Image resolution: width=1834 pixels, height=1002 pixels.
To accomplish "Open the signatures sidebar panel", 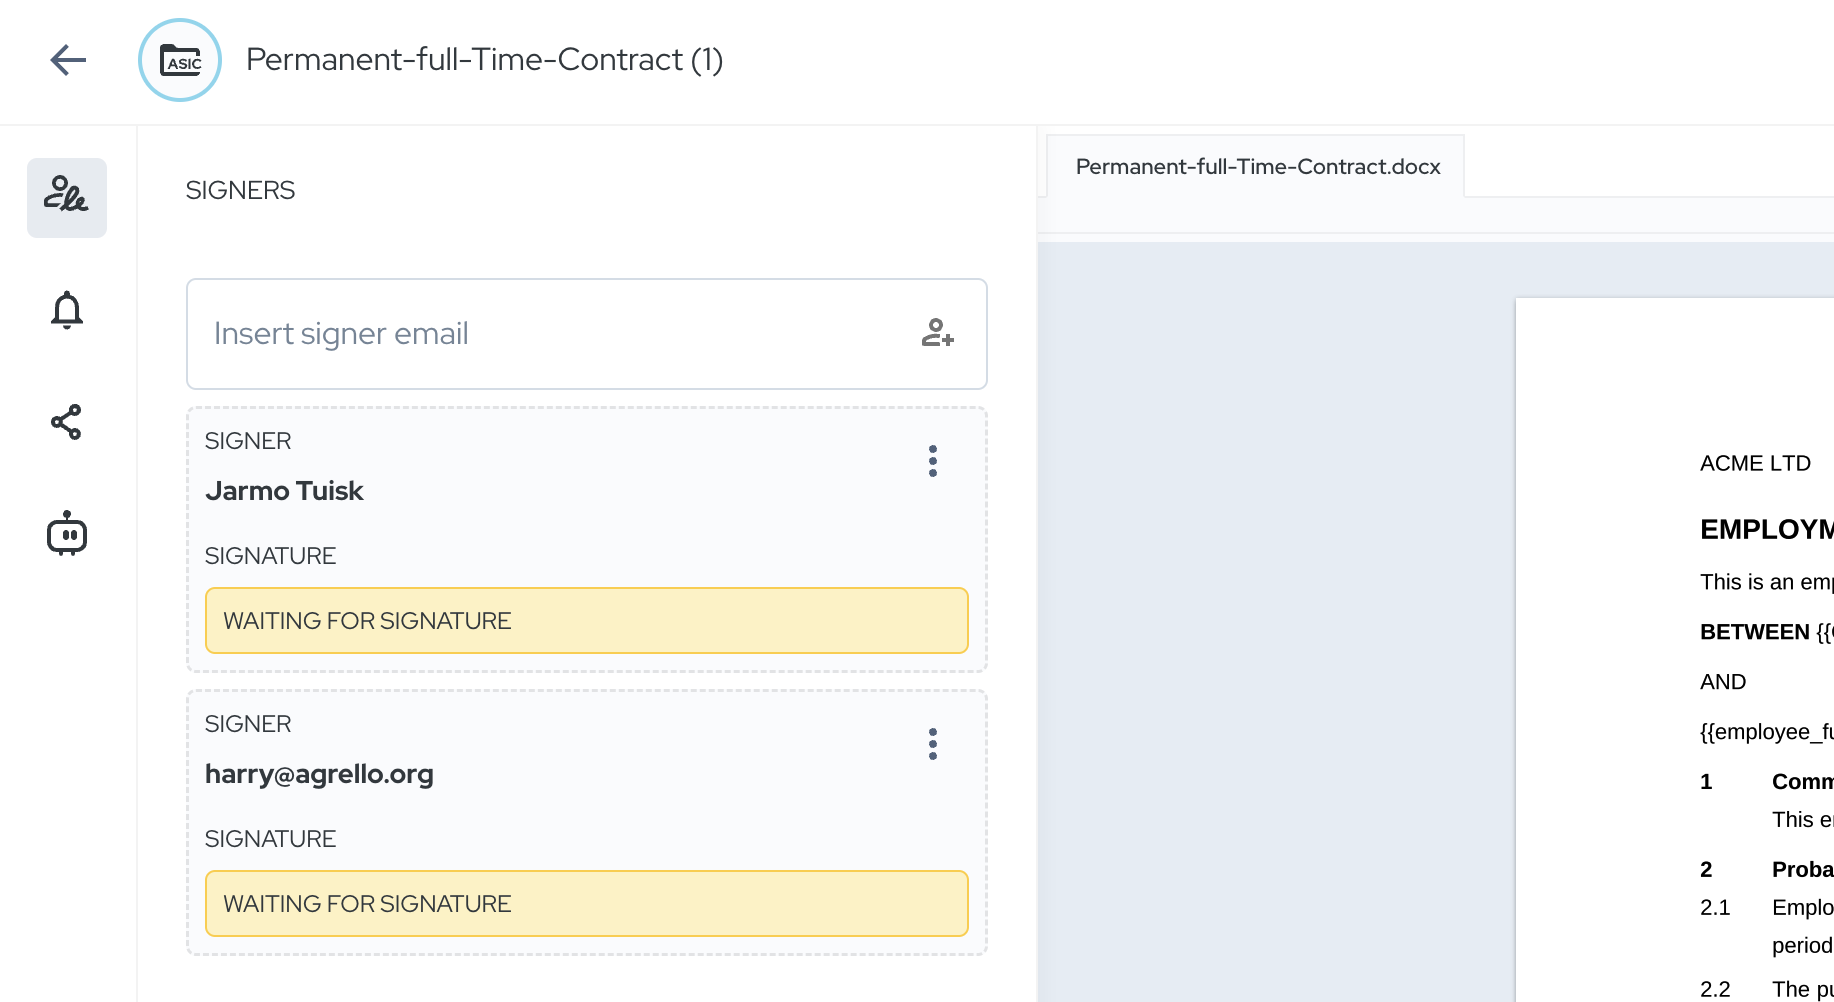I will [67, 197].
